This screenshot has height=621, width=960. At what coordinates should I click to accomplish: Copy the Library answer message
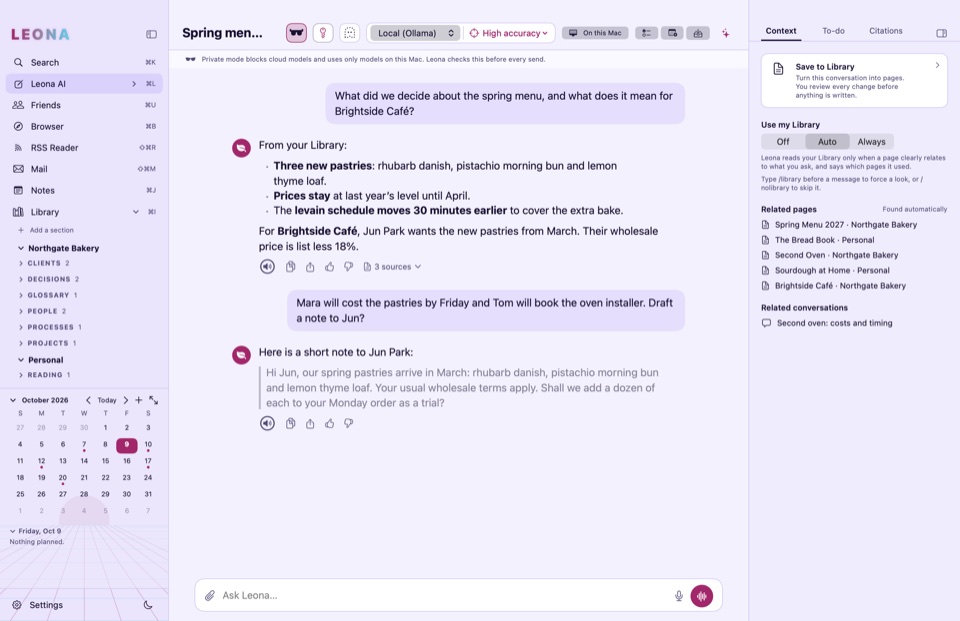coord(290,266)
